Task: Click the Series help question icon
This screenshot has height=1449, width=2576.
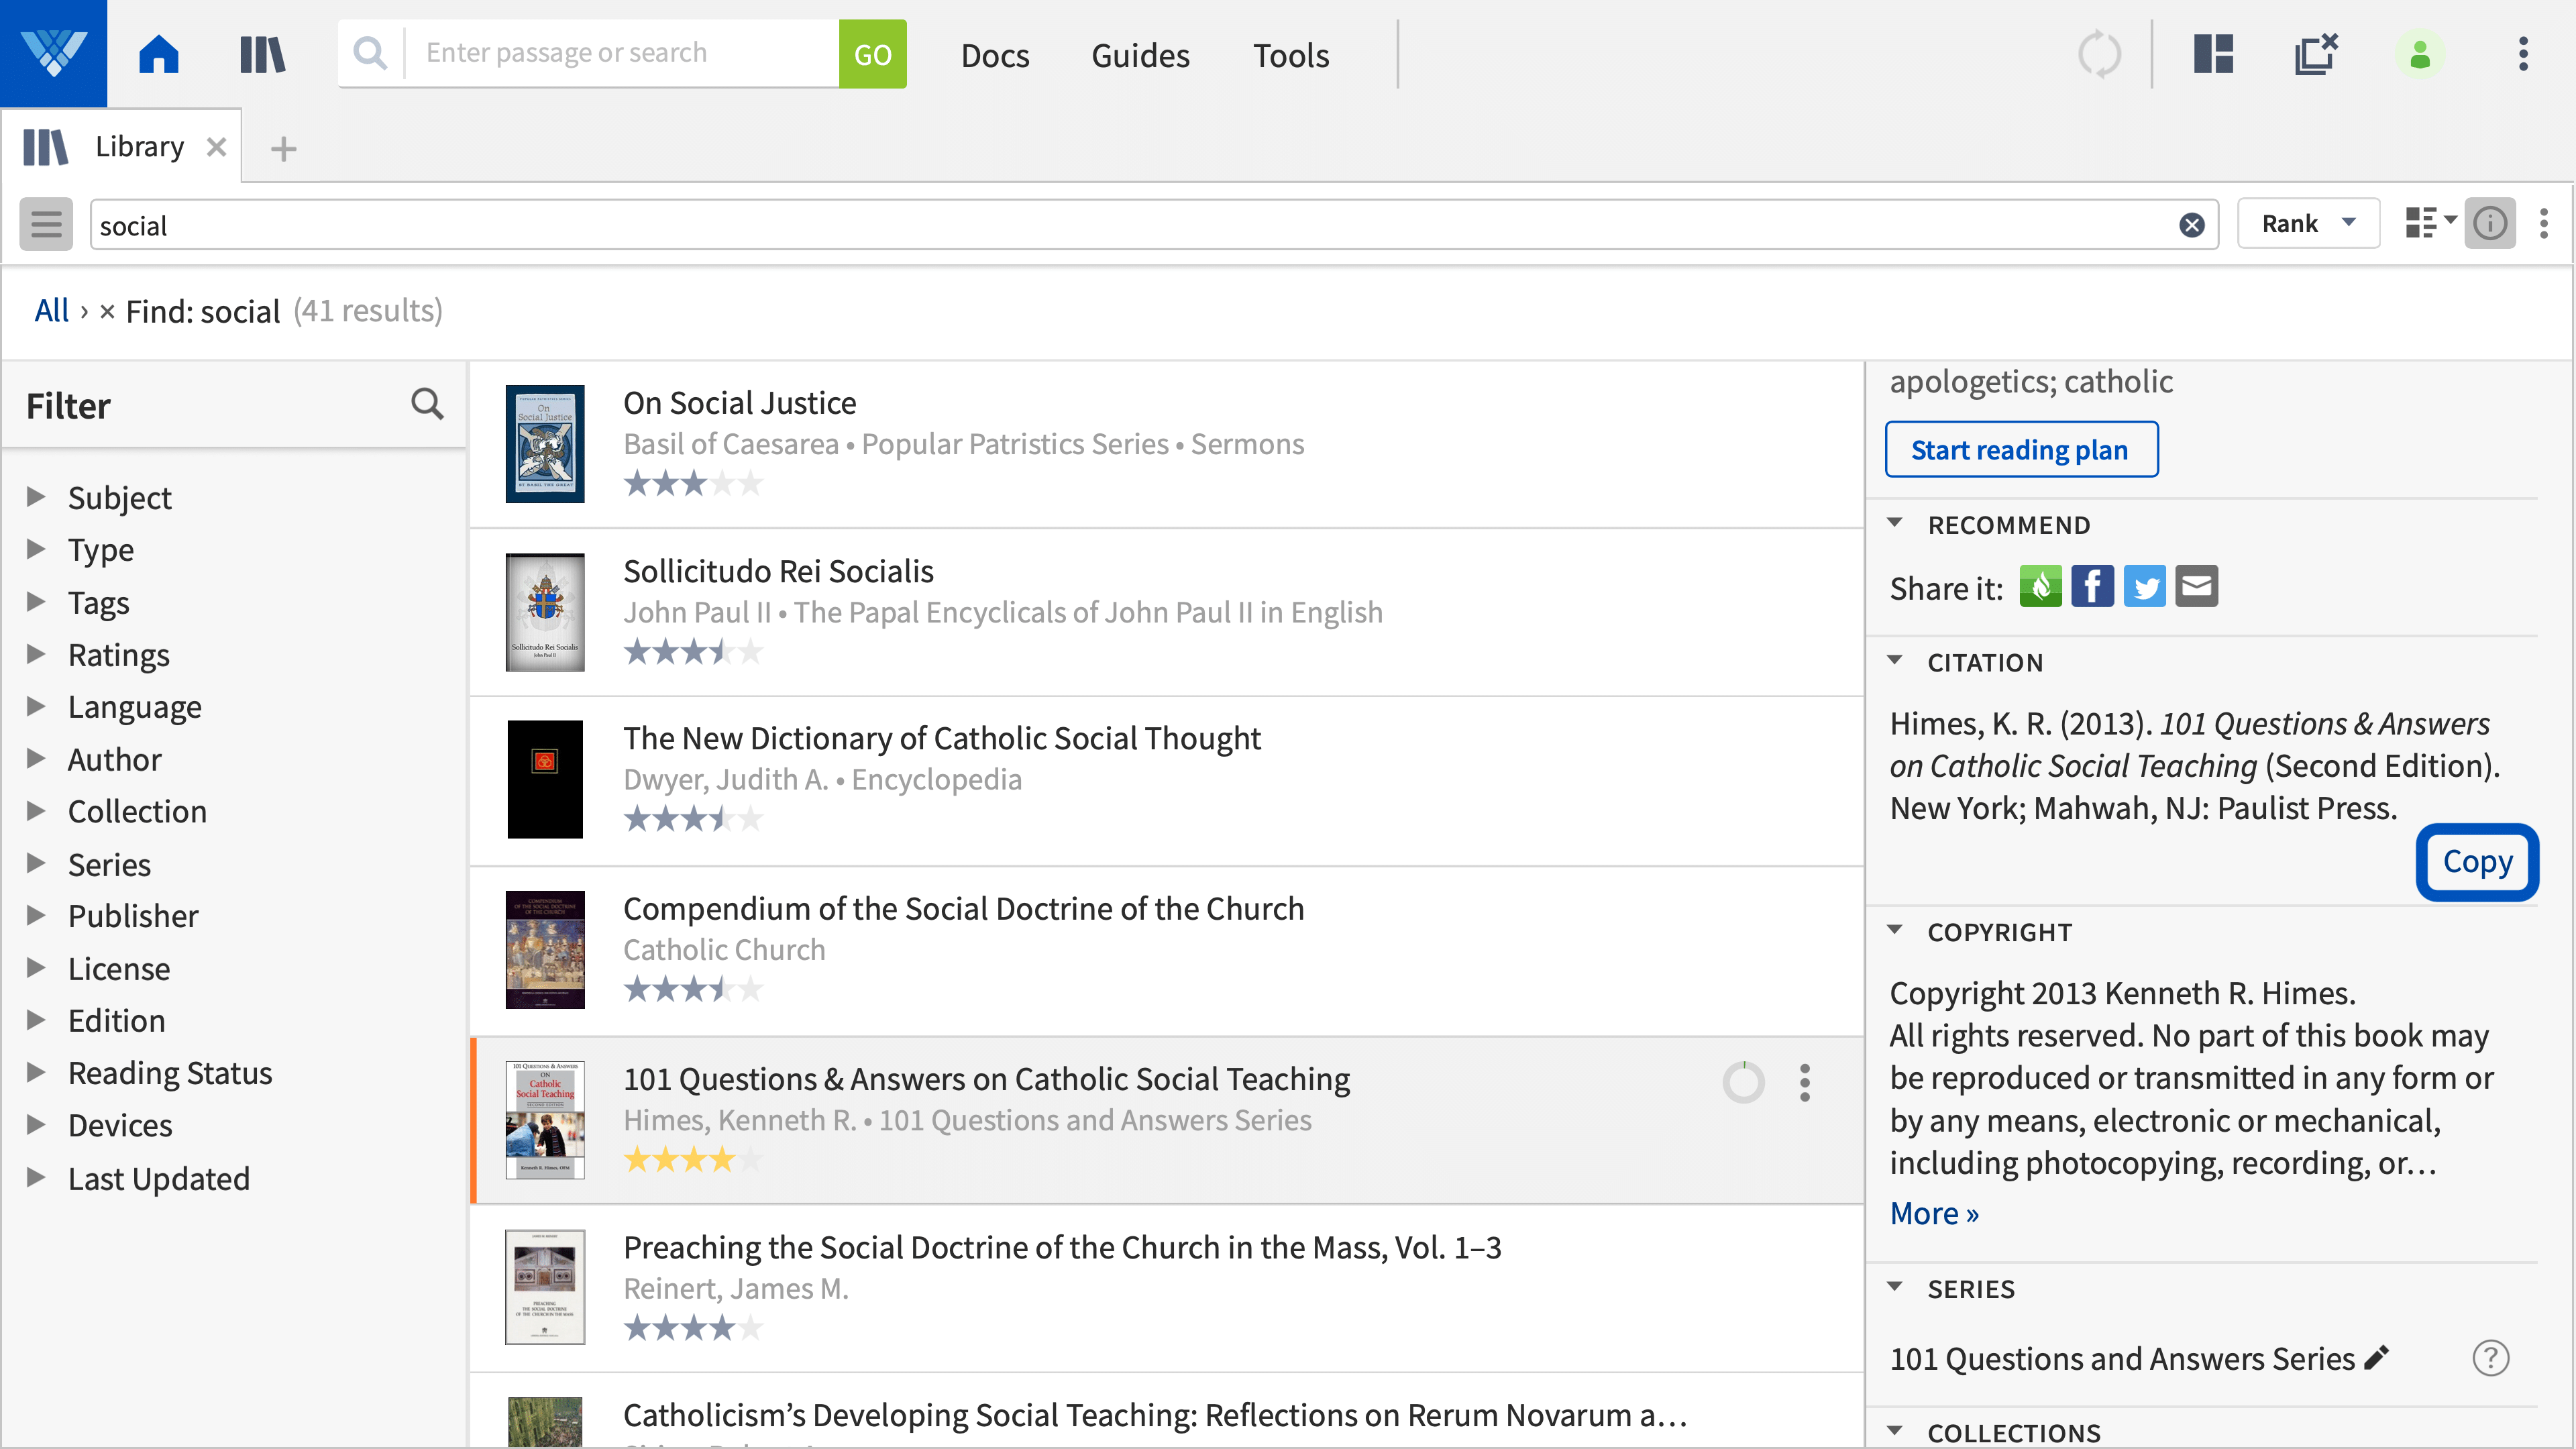Action: click(x=2490, y=1358)
